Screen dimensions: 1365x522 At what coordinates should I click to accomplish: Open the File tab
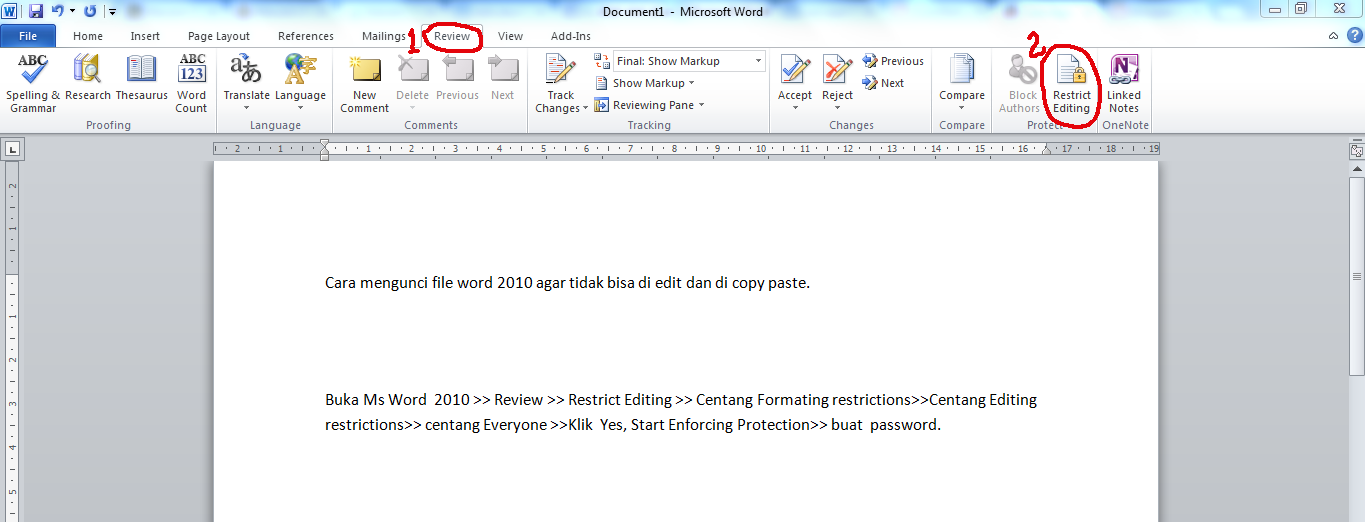click(28, 36)
